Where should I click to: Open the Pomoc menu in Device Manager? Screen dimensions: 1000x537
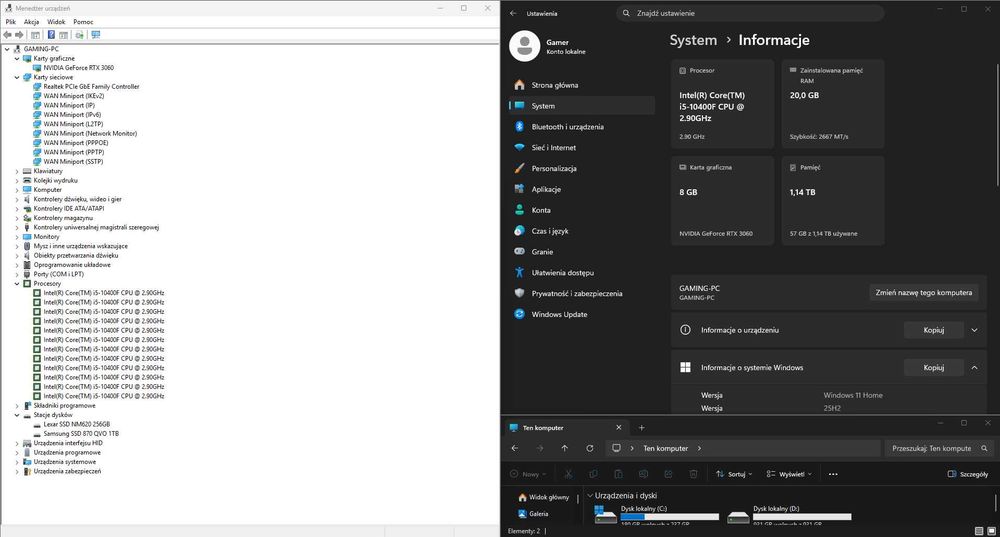tap(83, 22)
